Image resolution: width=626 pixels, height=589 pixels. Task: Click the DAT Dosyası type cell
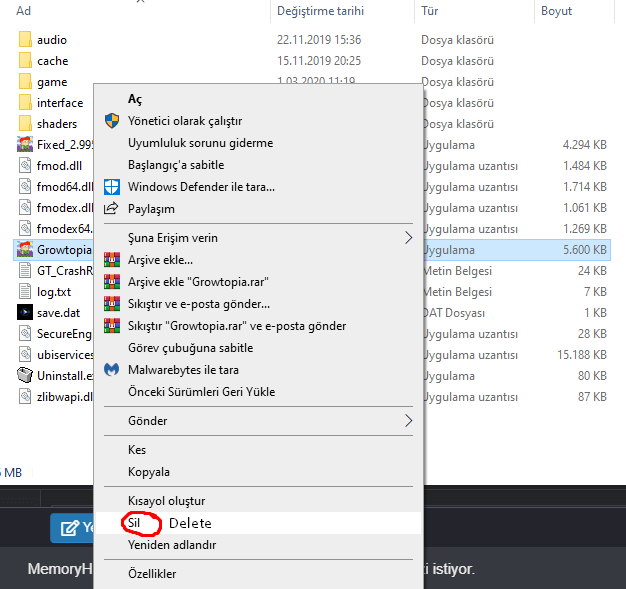453,313
